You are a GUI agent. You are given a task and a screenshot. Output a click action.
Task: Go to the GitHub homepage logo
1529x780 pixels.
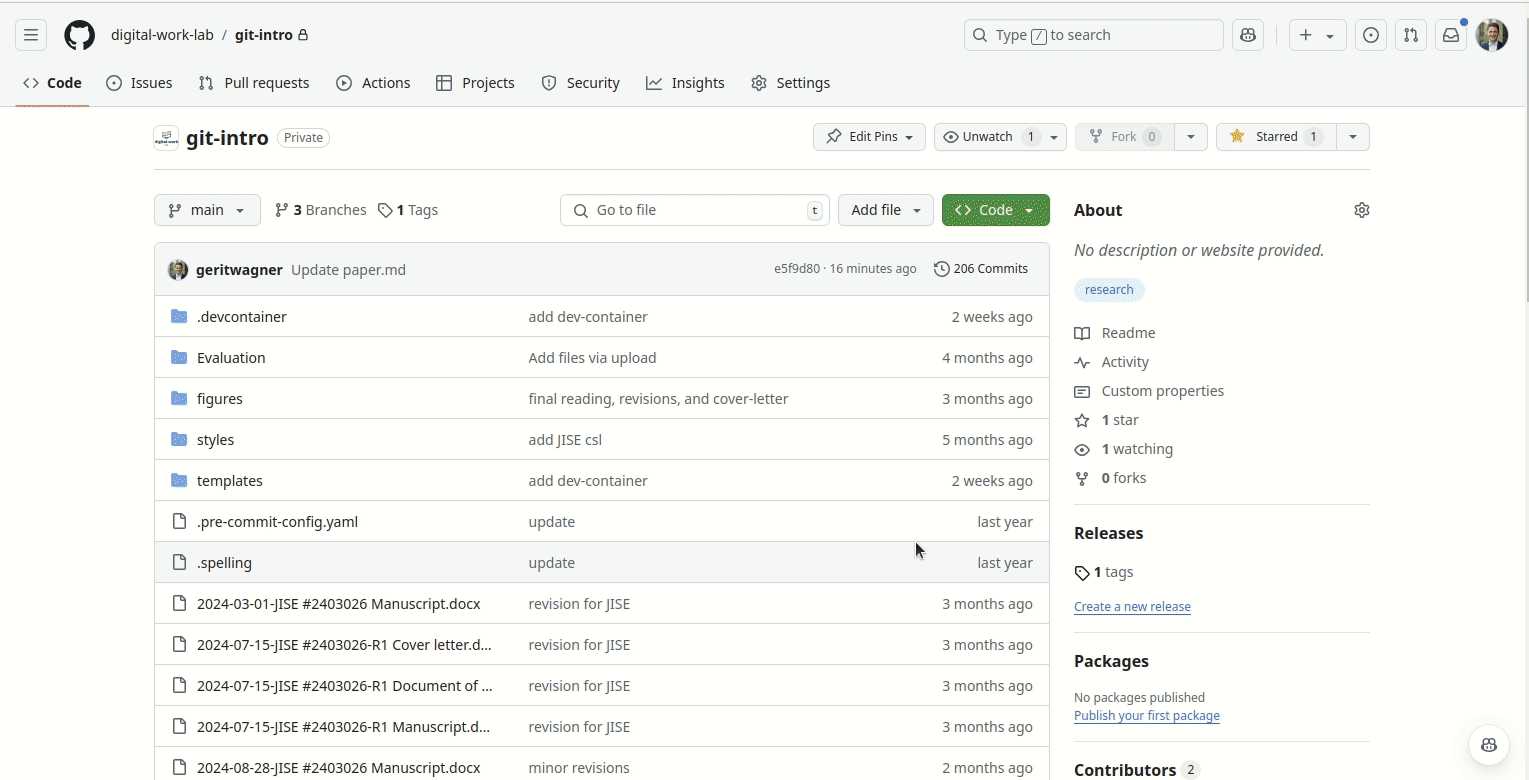click(80, 35)
